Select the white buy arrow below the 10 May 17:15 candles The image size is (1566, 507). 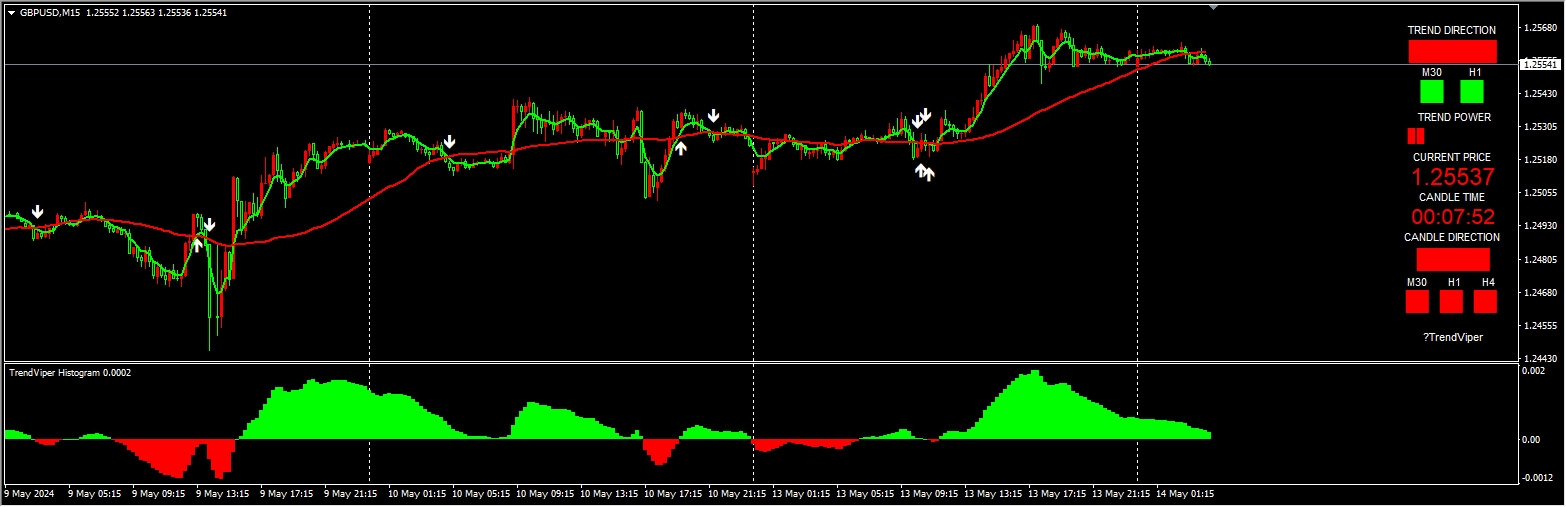pyautogui.click(x=681, y=148)
